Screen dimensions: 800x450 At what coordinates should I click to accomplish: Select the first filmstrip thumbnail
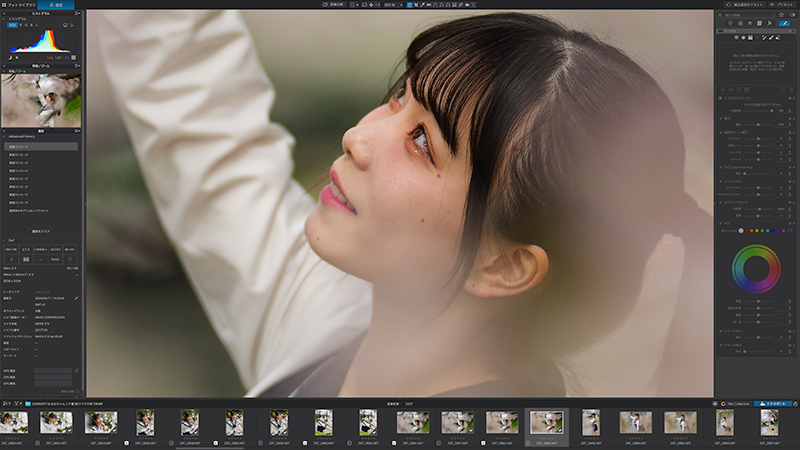tap(14, 423)
